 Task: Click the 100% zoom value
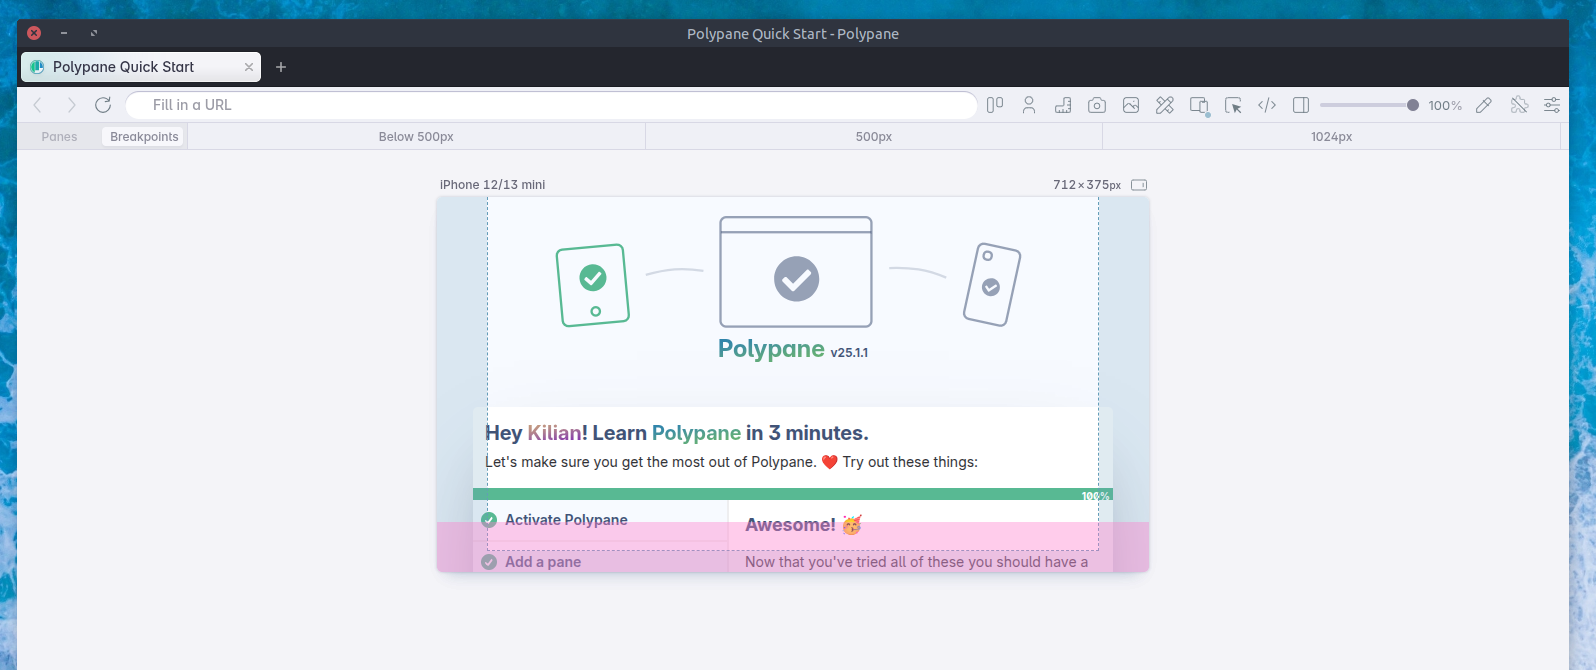tap(1445, 106)
